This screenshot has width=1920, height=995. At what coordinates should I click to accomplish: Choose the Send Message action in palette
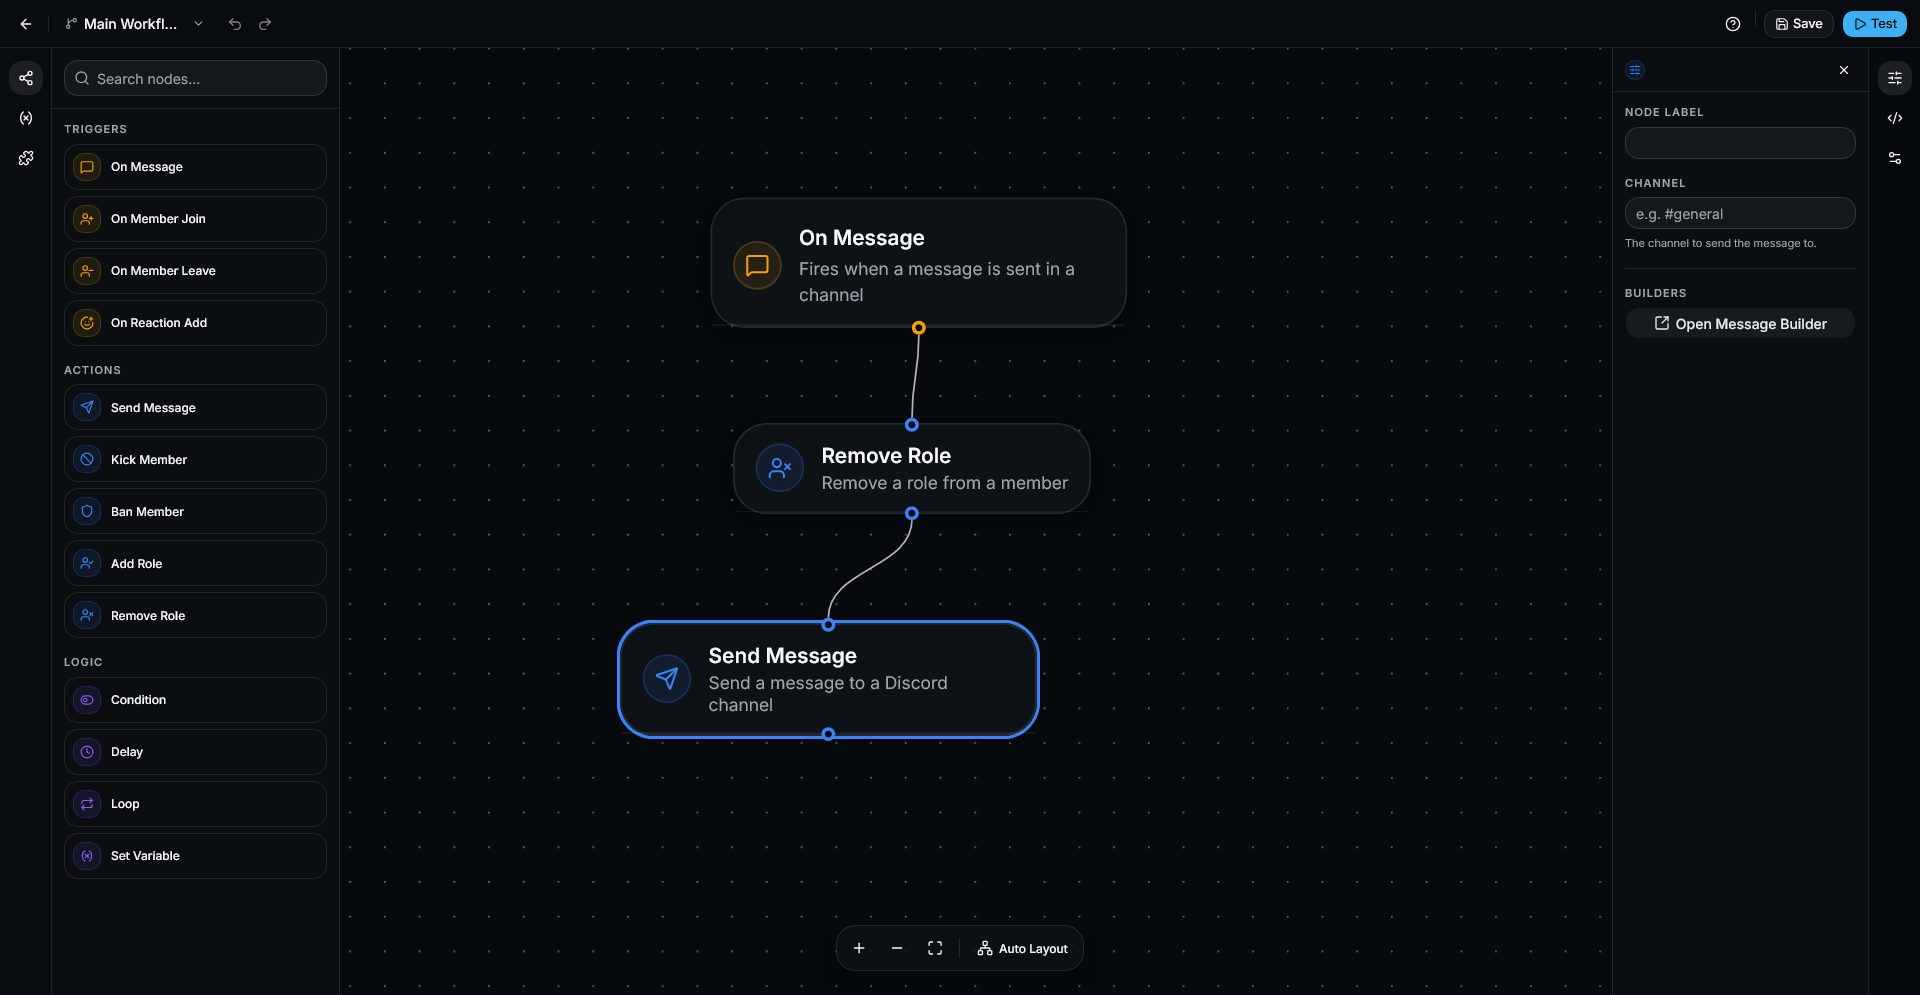coord(195,407)
